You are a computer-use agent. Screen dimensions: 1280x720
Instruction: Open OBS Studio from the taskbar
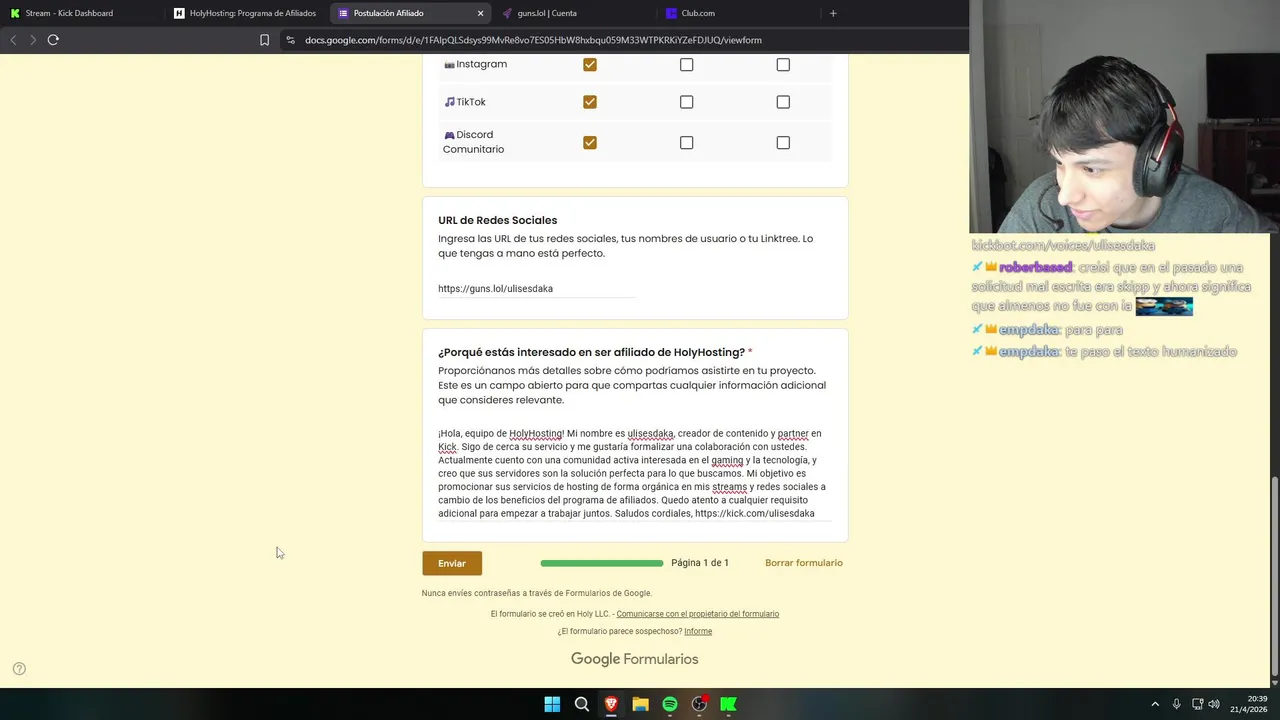point(699,704)
